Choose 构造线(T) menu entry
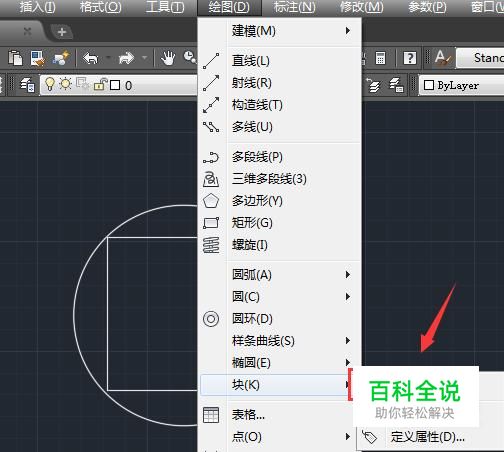The width and height of the screenshot is (504, 452). point(280,105)
